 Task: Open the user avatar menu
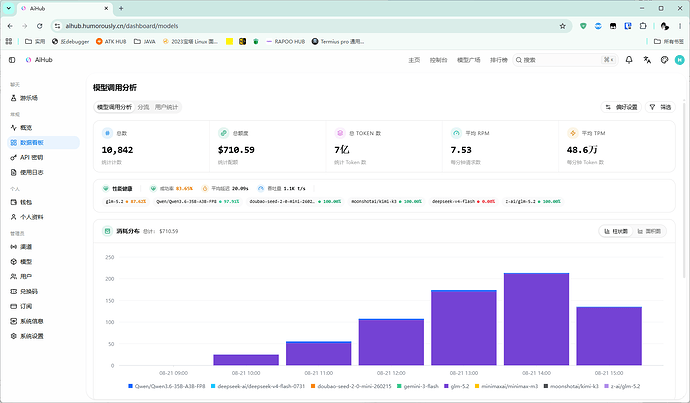click(679, 60)
